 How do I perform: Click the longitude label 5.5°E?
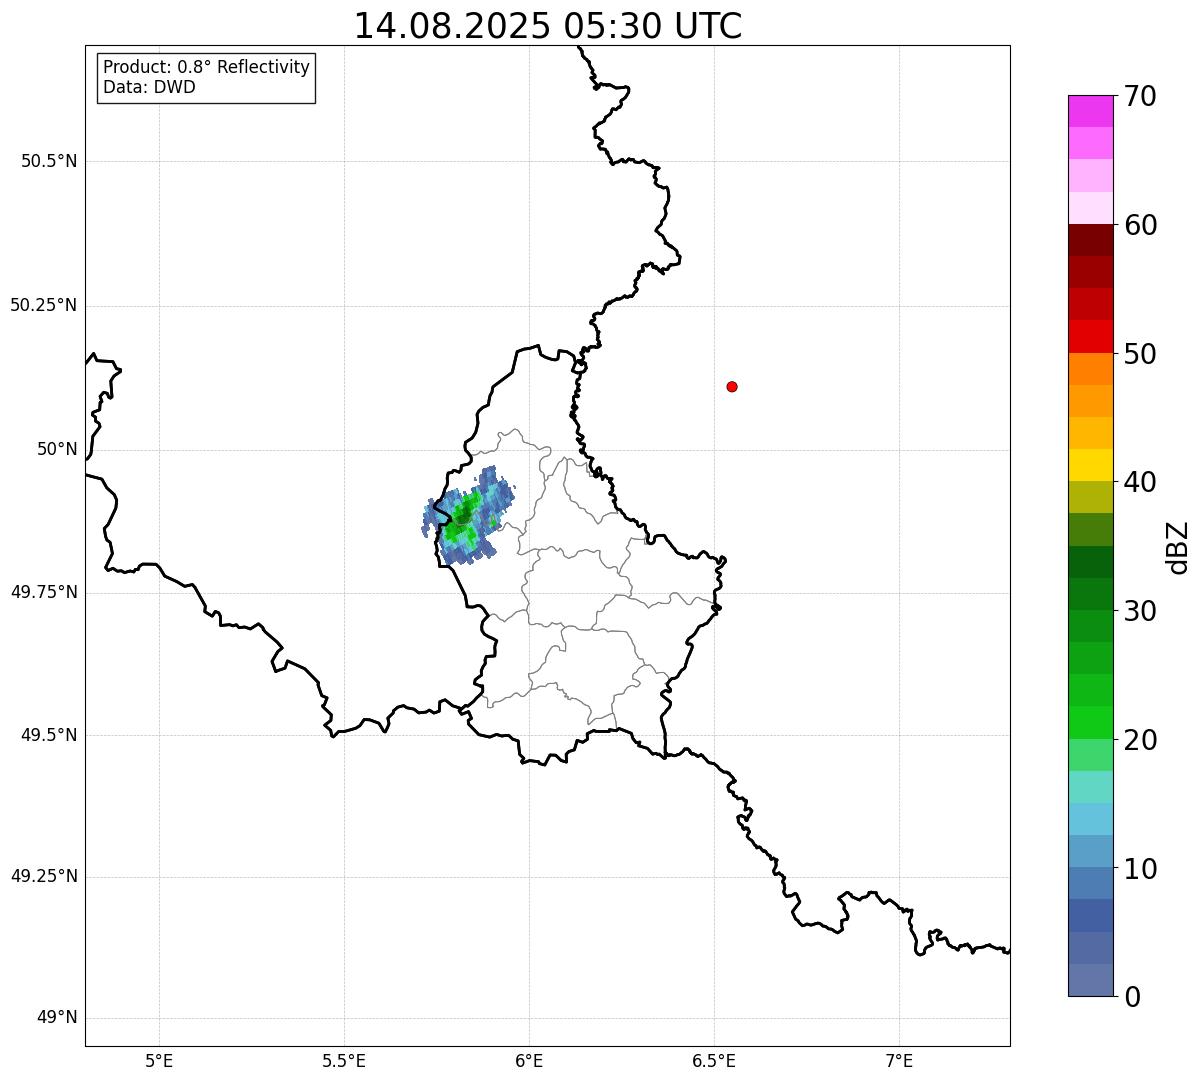[344, 1060]
